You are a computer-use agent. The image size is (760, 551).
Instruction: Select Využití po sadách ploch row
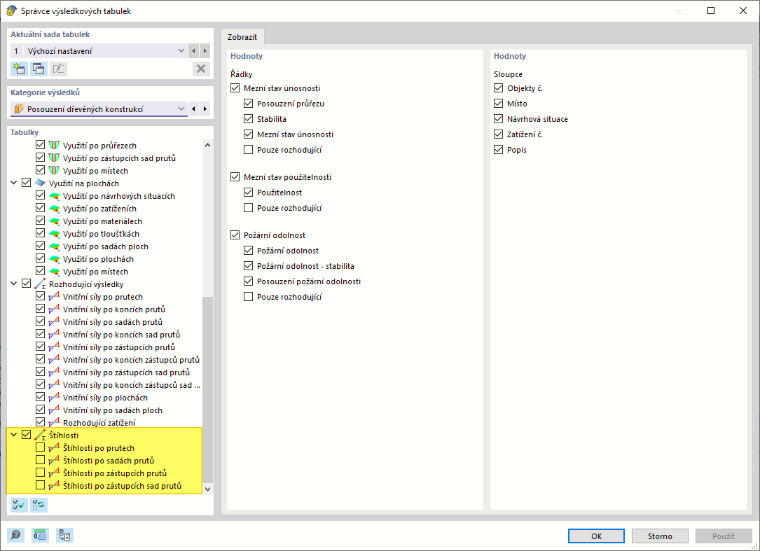[106, 246]
